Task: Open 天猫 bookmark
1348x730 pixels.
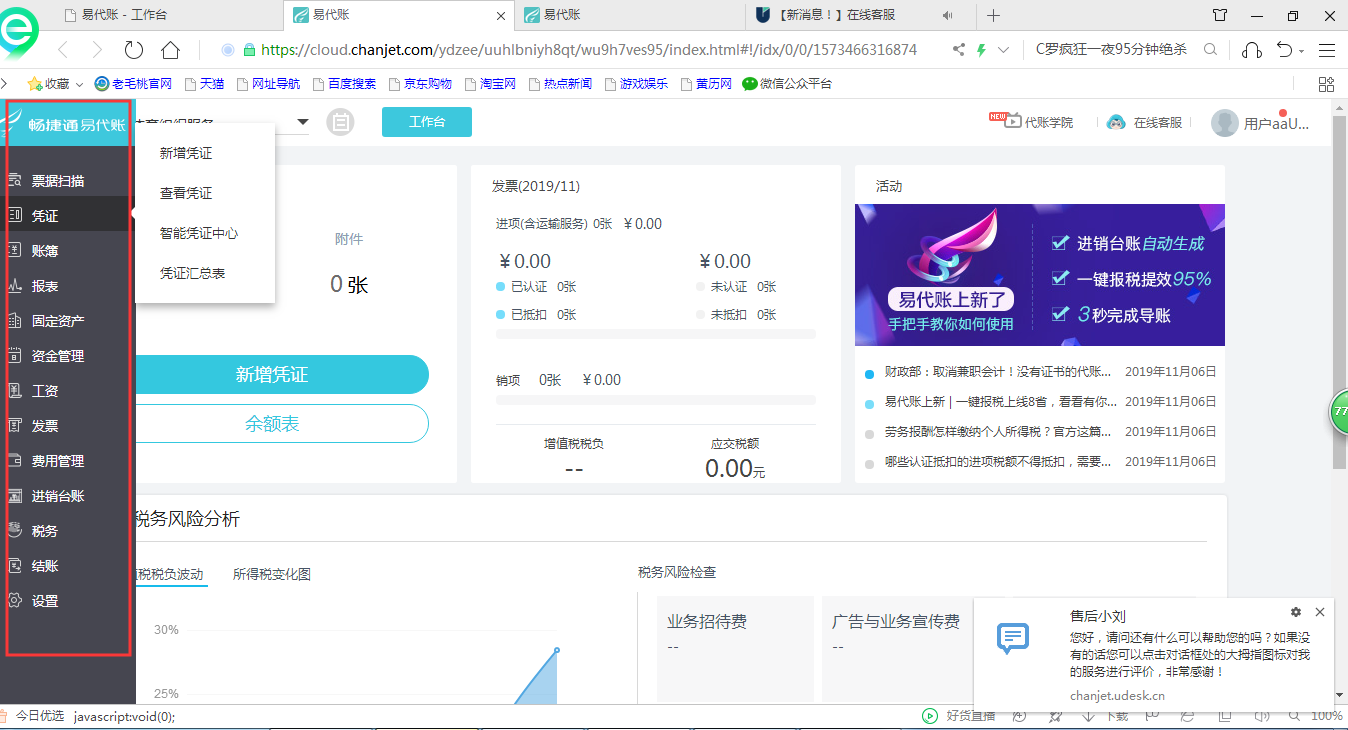Action: click(203, 84)
